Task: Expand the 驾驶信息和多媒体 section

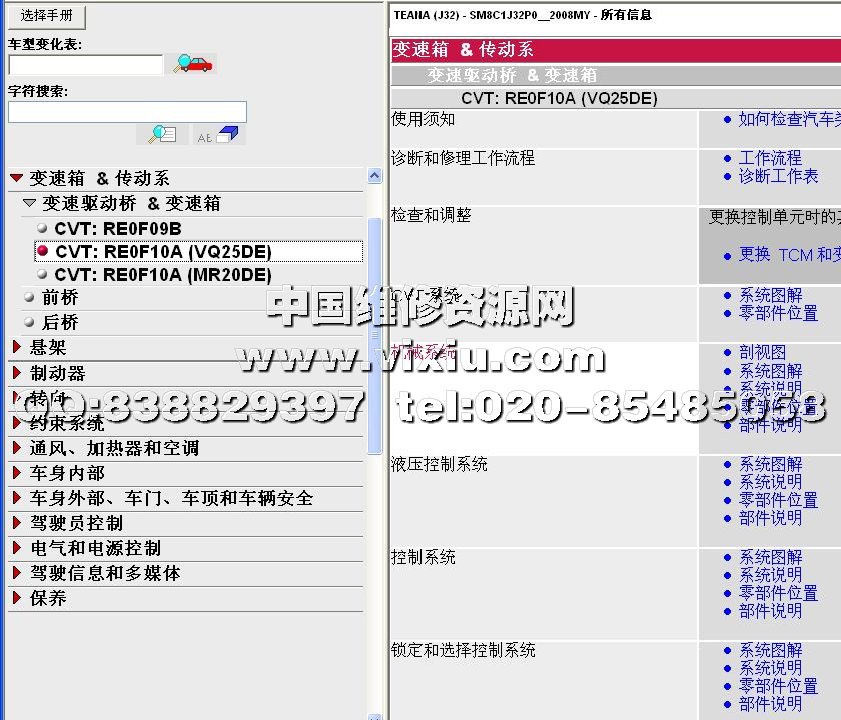Action: 17,572
